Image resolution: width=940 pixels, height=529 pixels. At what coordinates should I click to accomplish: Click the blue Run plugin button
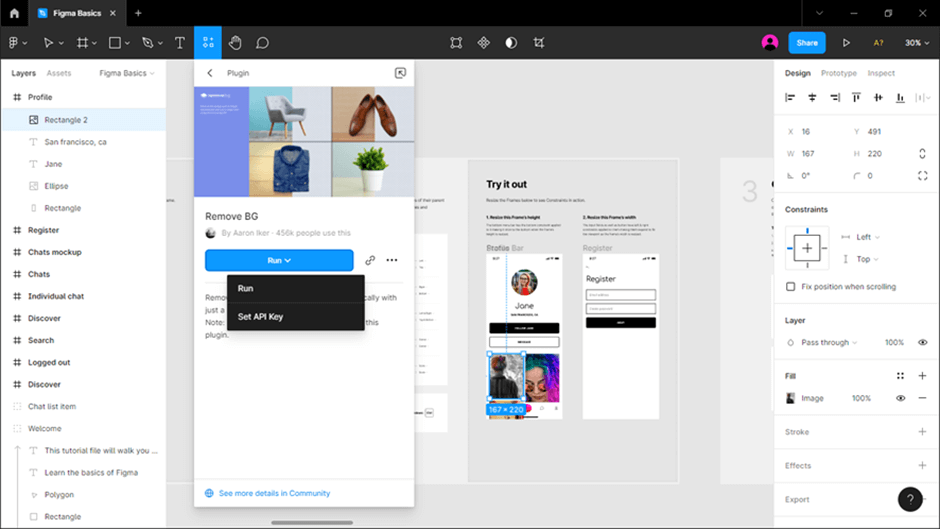(x=279, y=260)
